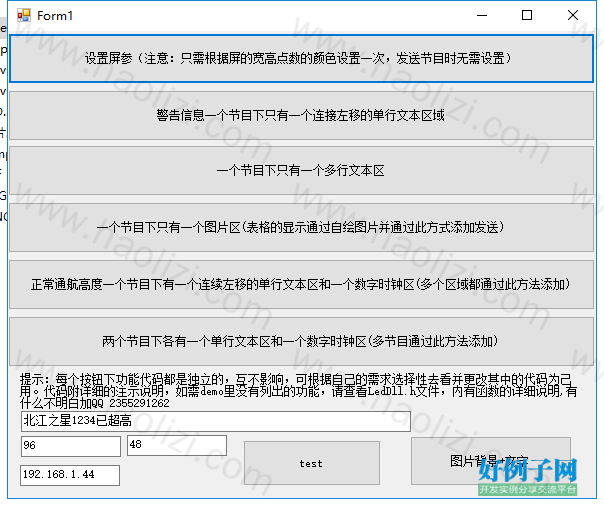Click the 两个节目下各有一个单行文本区 button
Screen dimensions: 604x506
pos(301,341)
